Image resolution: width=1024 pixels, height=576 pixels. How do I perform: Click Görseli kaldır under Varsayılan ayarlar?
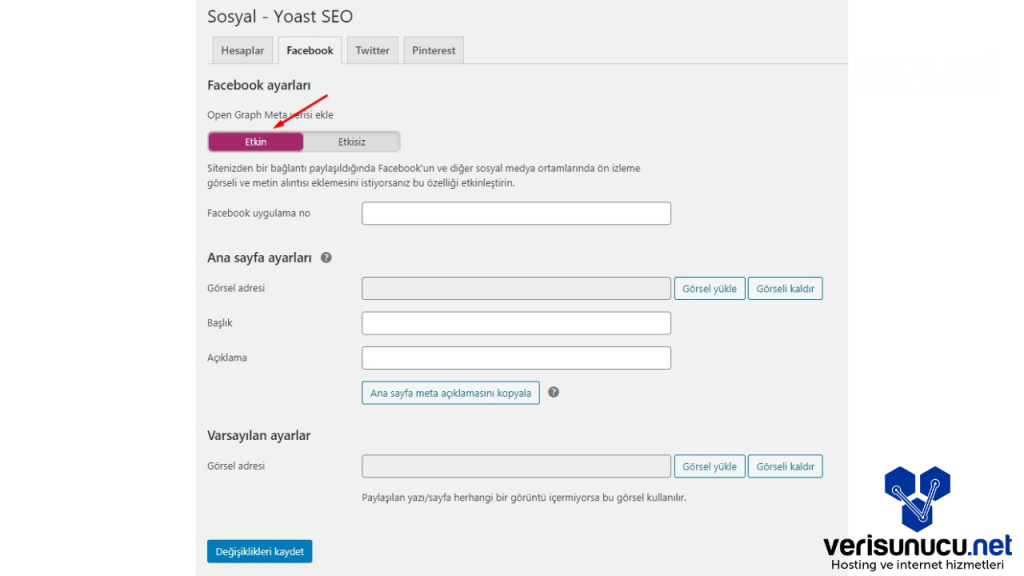[x=785, y=466]
